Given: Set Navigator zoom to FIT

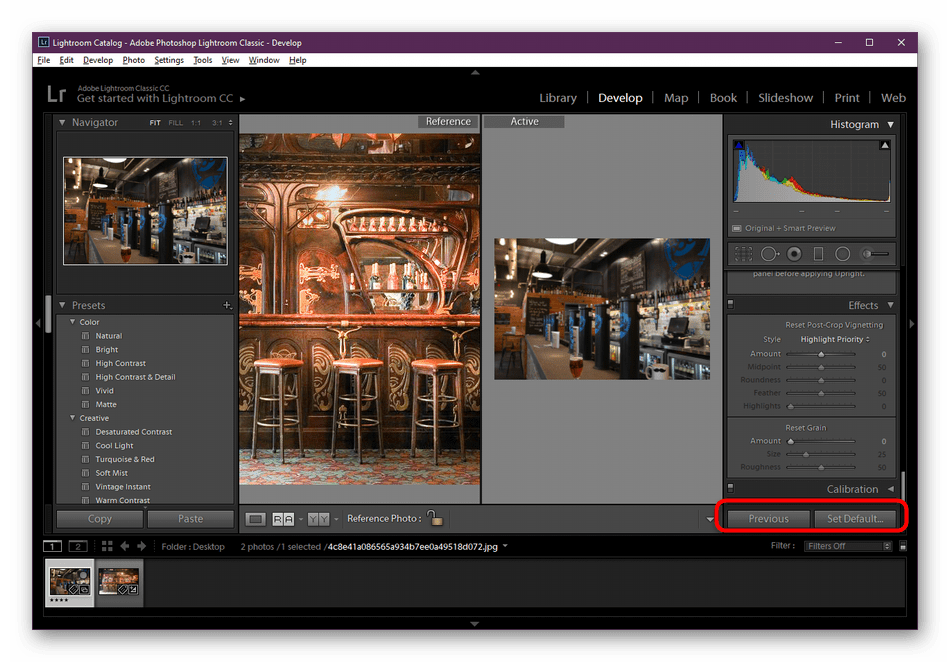Looking at the screenshot, I should click(x=155, y=123).
